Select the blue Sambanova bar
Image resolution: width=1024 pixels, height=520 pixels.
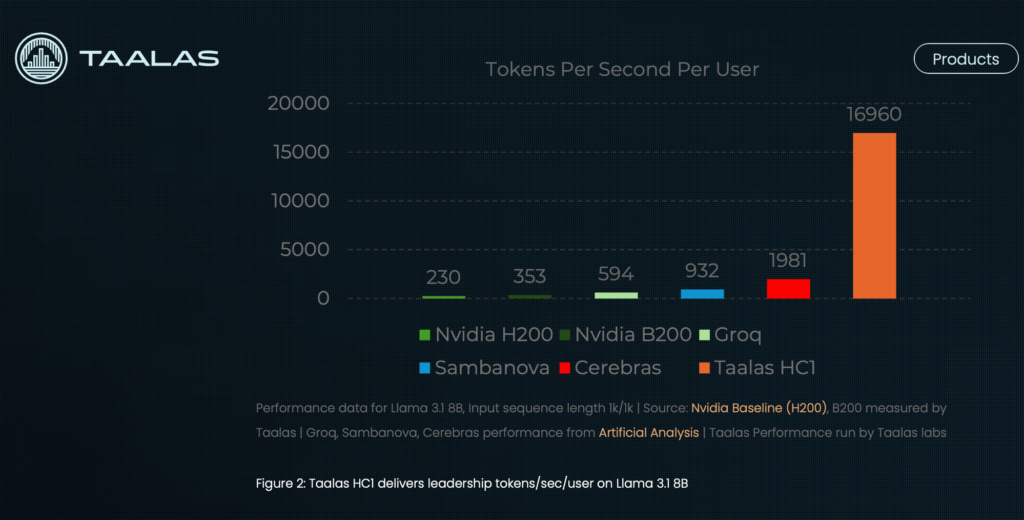point(702,294)
